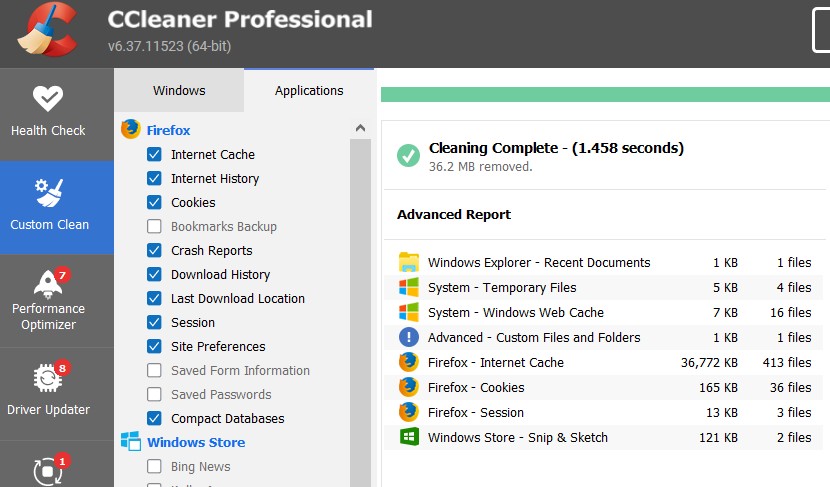Click the Windows Store section heading

(x=196, y=442)
